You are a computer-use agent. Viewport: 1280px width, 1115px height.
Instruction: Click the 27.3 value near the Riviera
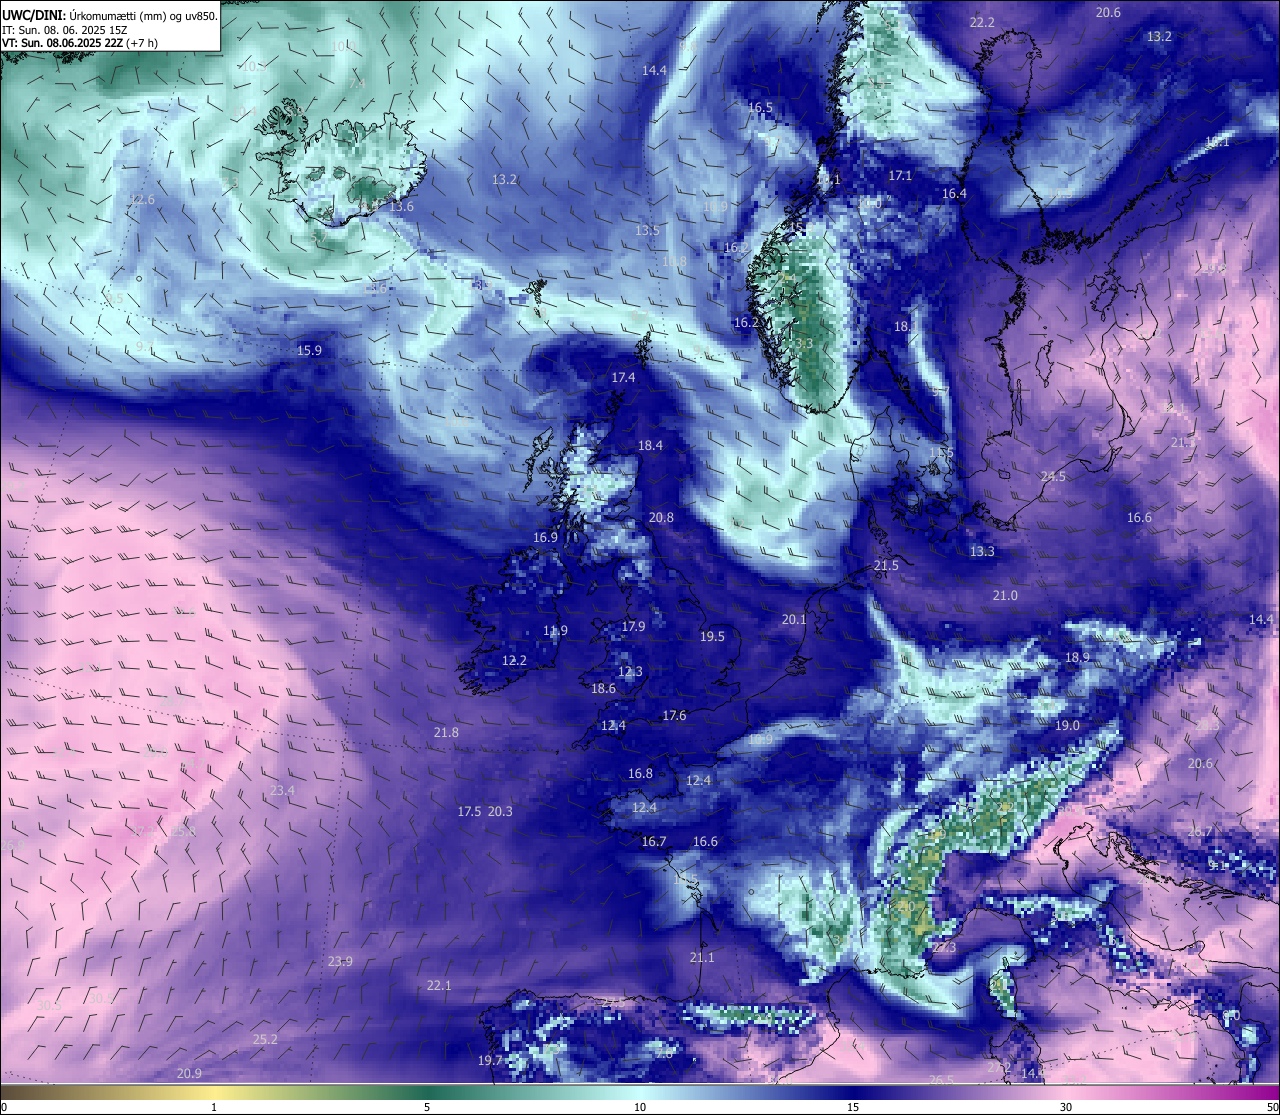click(943, 947)
